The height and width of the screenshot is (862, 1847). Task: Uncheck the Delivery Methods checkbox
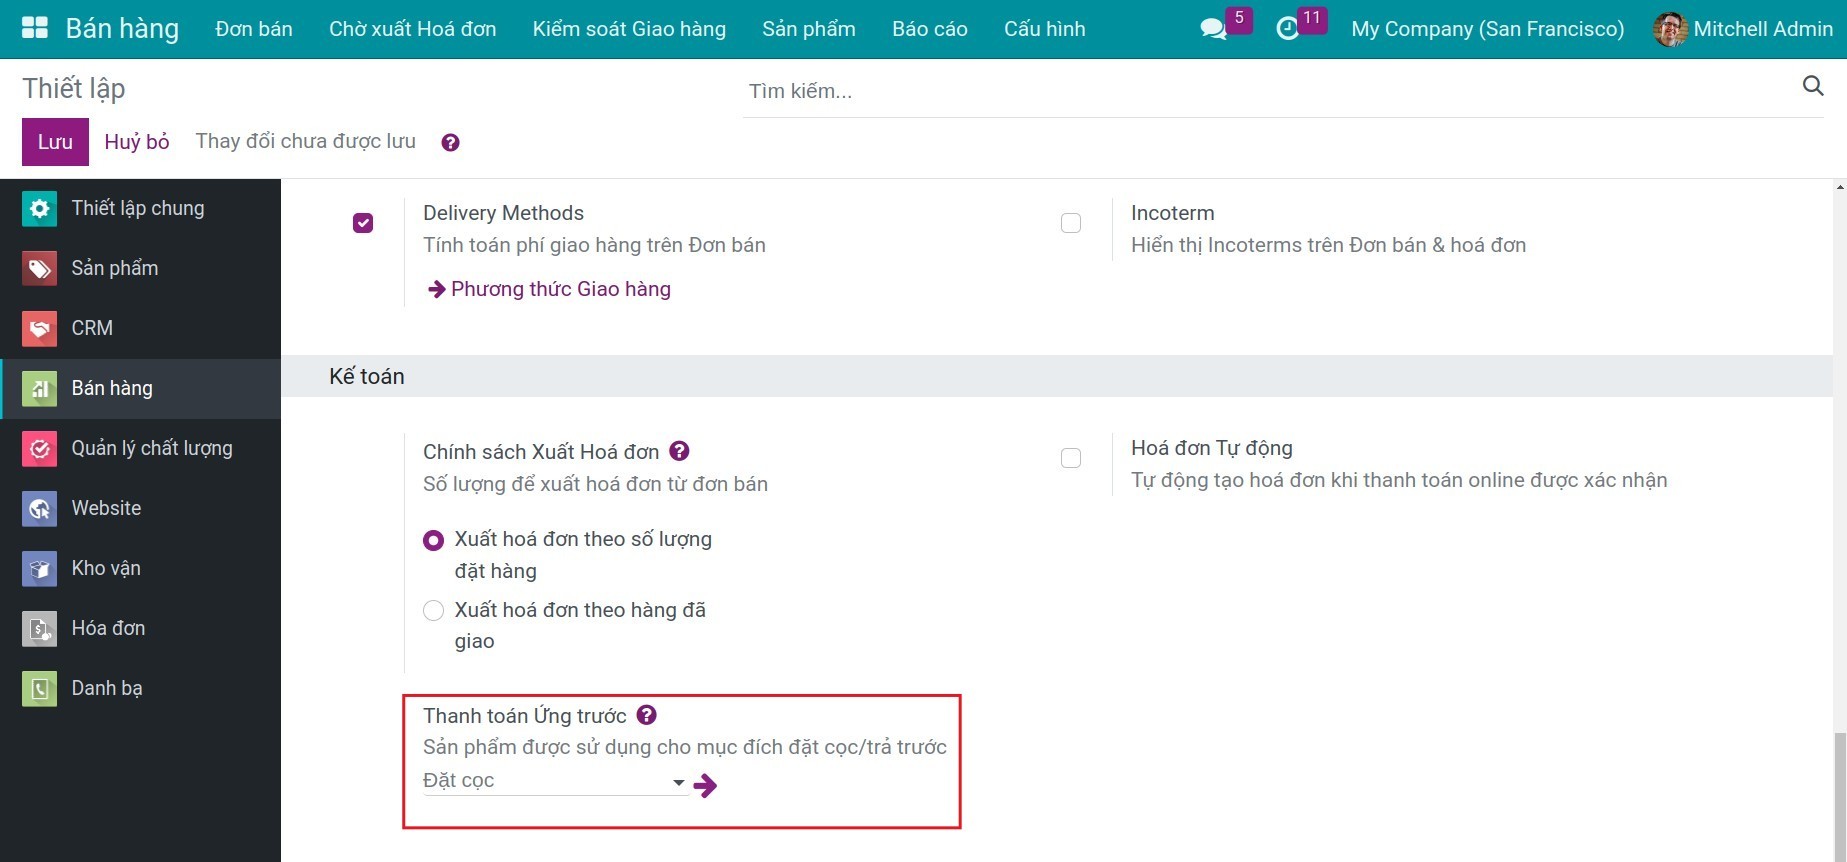pos(363,223)
